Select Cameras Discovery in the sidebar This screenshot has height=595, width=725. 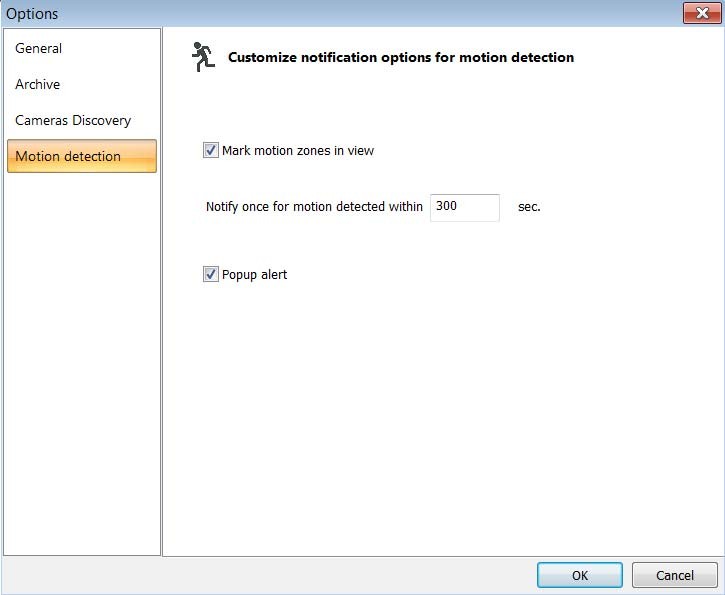click(73, 120)
